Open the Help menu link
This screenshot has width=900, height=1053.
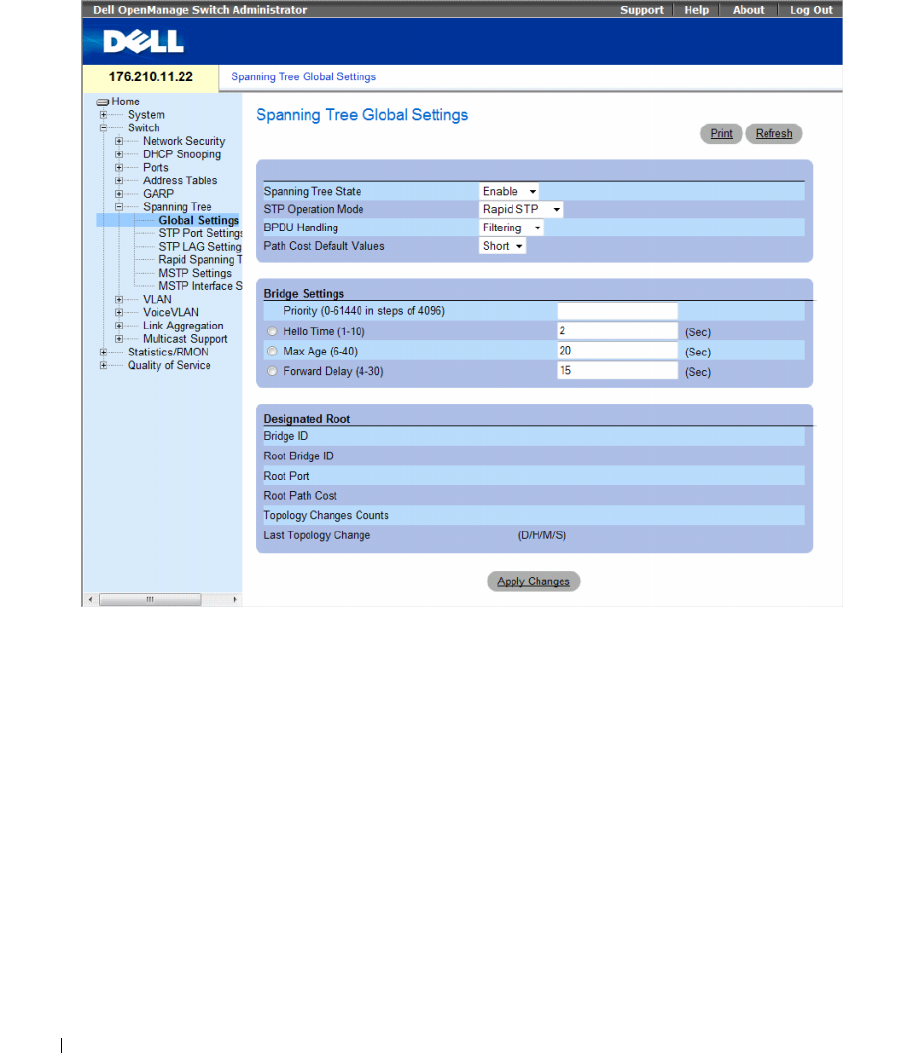click(696, 10)
